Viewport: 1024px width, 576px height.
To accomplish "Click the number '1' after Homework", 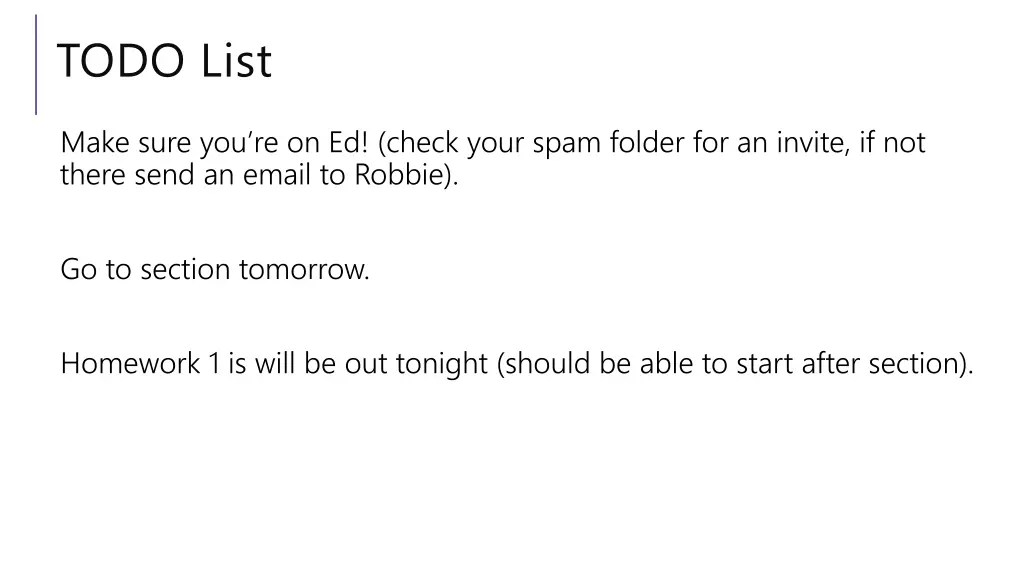I will click(214, 363).
